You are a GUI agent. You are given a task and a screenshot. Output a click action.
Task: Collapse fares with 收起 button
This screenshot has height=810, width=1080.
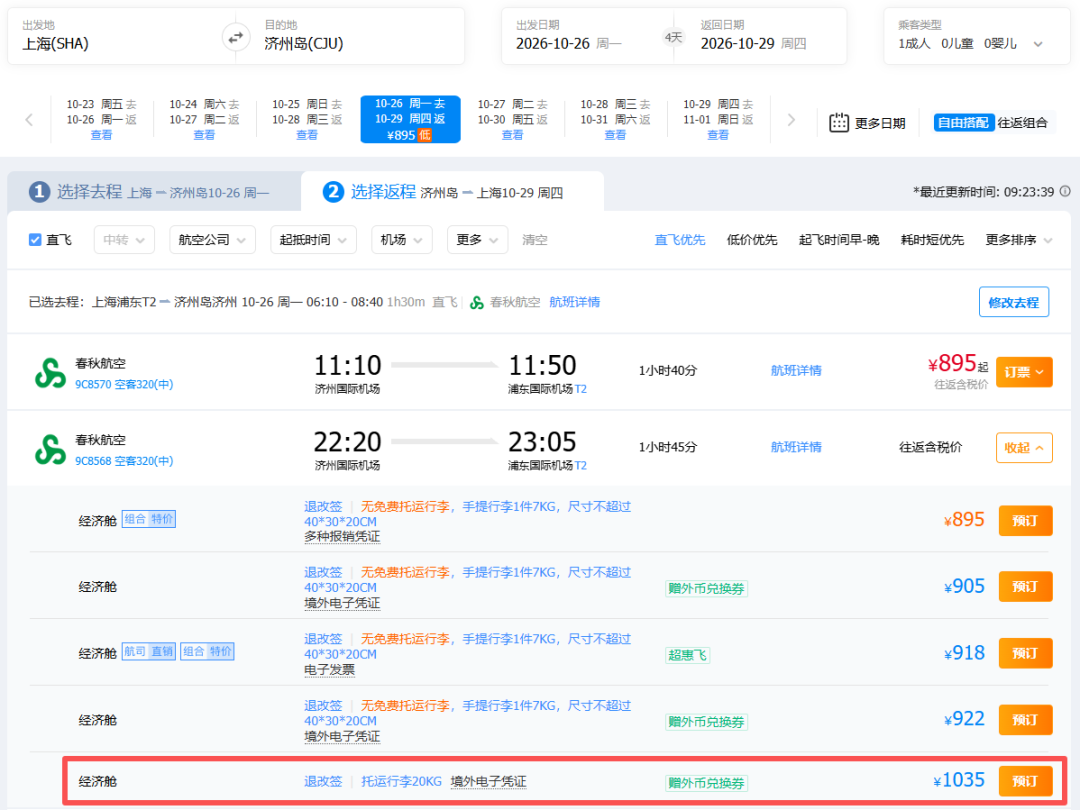point(1024,448)
